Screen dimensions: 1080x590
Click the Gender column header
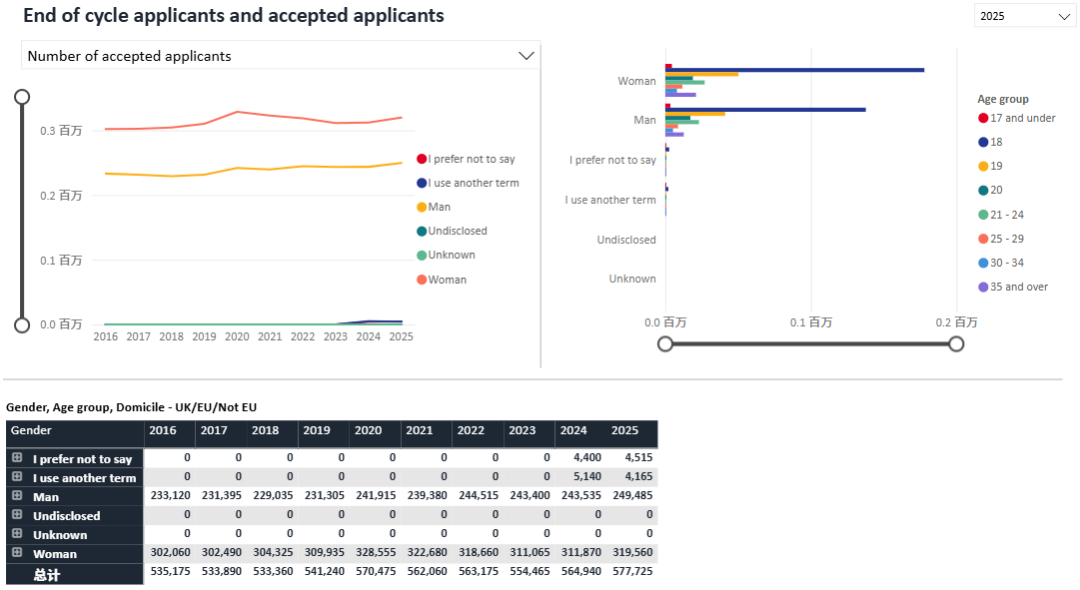click(x=32, y=431)
